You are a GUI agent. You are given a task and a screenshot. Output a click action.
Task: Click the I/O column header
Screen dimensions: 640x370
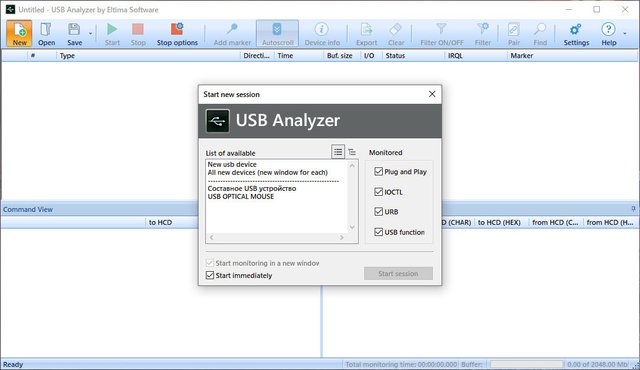point(371,55)
